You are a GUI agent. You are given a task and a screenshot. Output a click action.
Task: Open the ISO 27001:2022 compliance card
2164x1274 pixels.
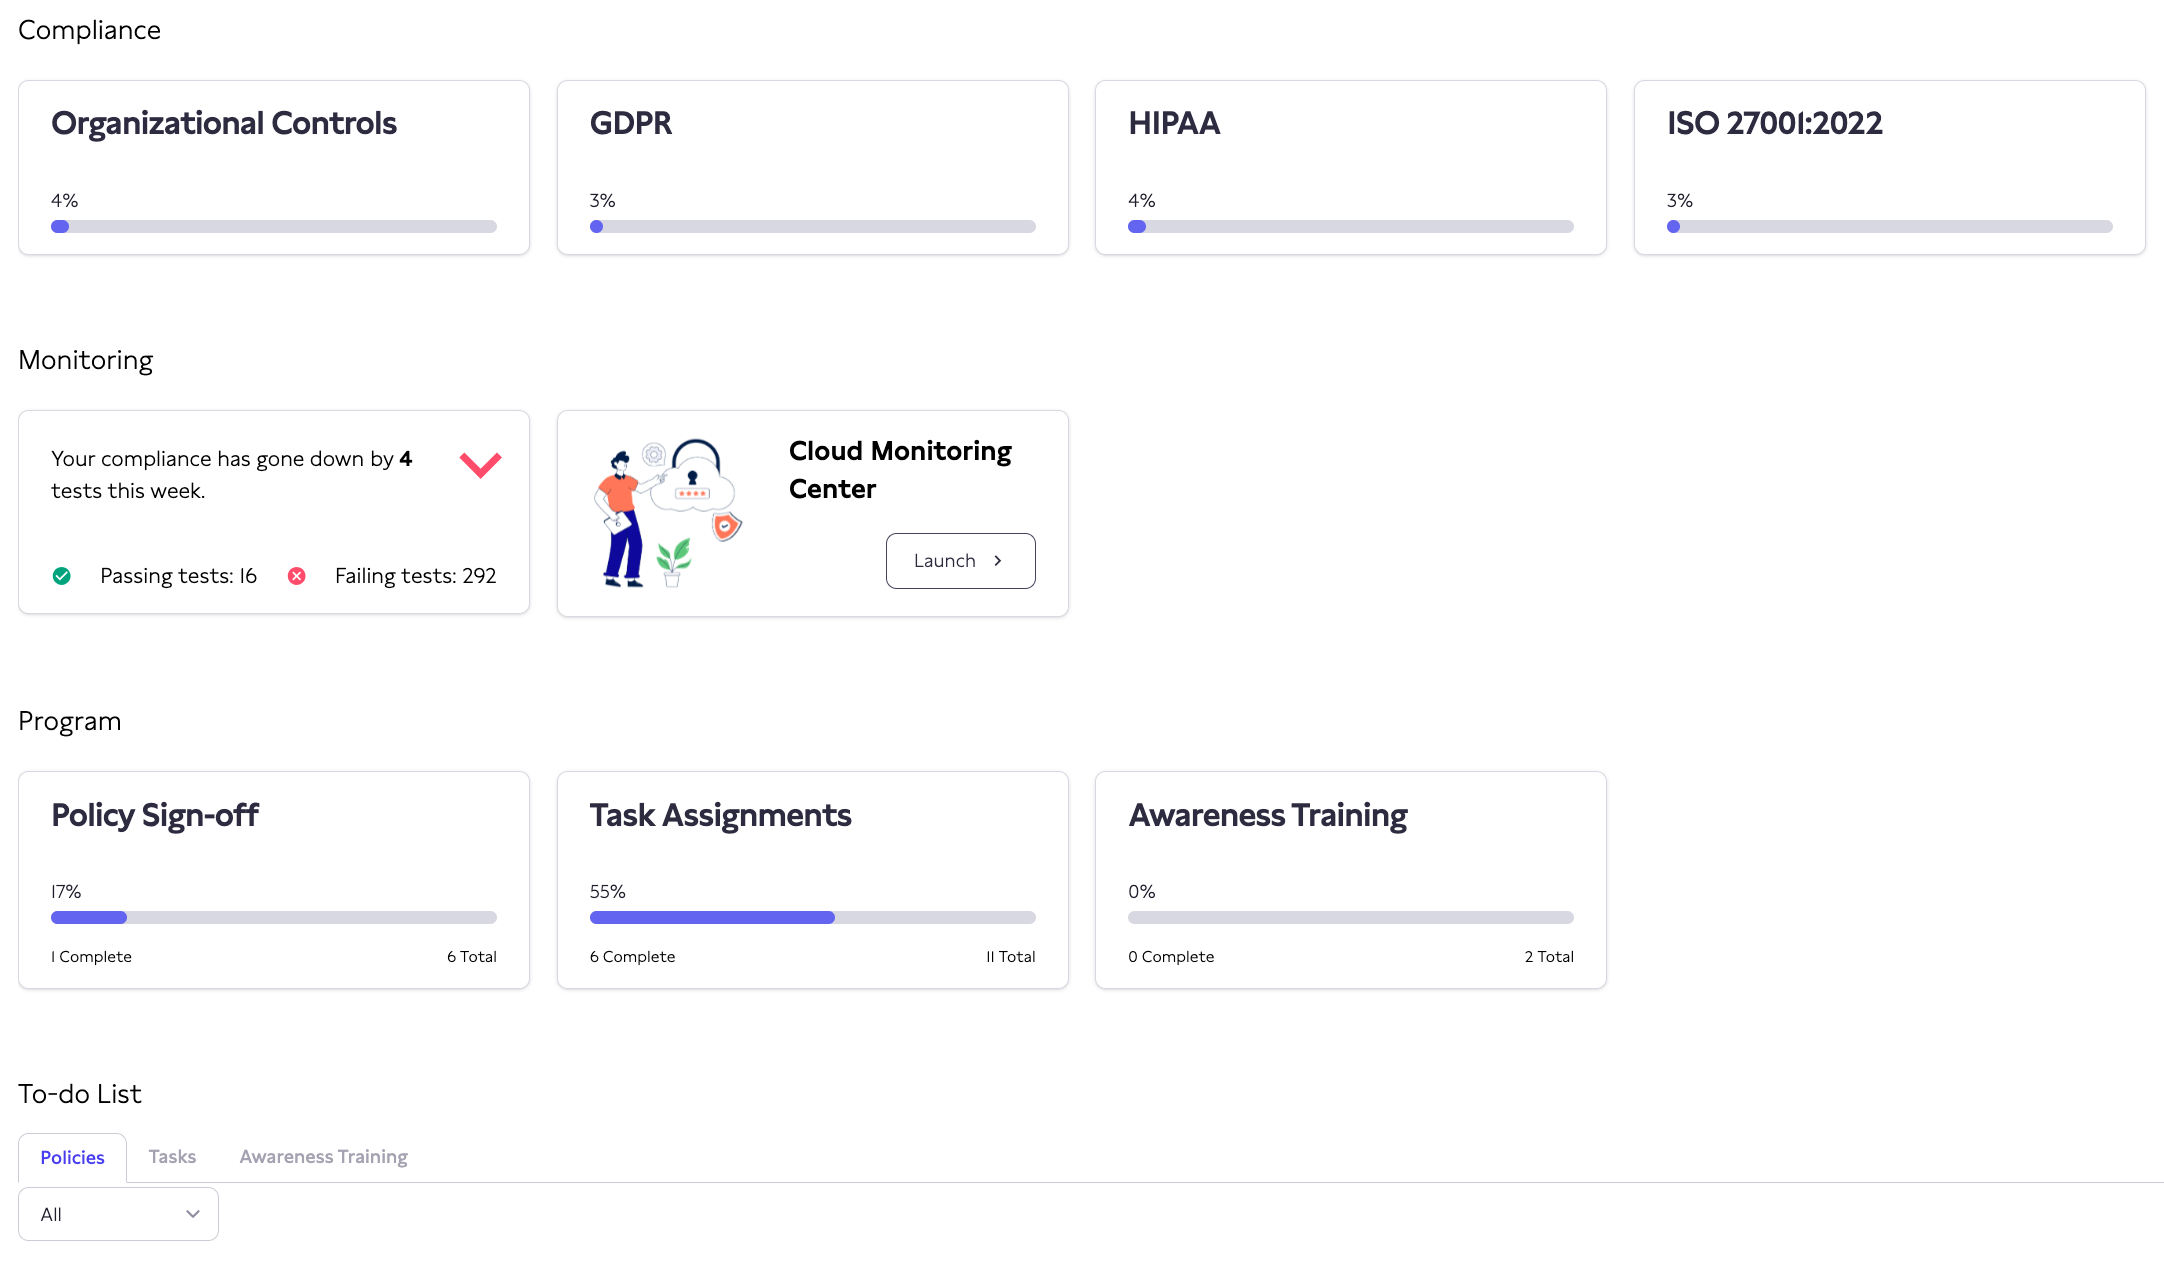(1890, 168)
